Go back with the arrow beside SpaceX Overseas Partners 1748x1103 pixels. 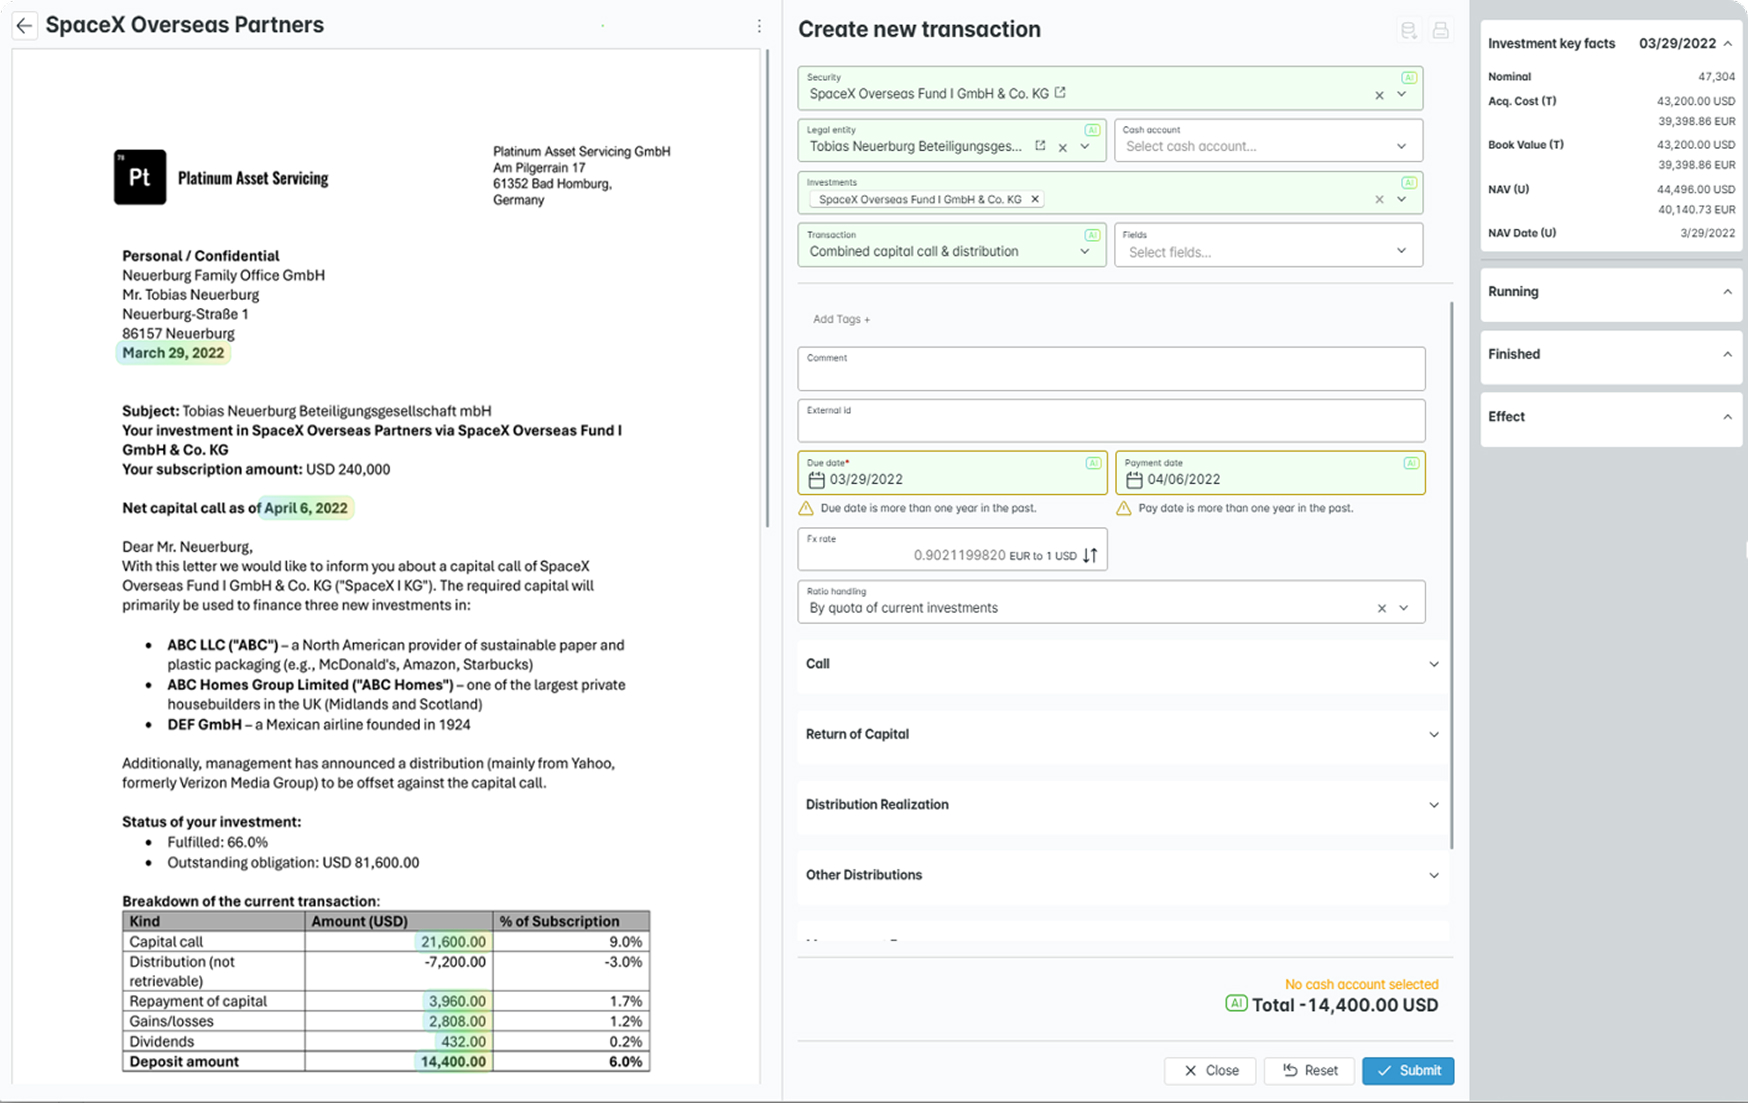[25, 26]
